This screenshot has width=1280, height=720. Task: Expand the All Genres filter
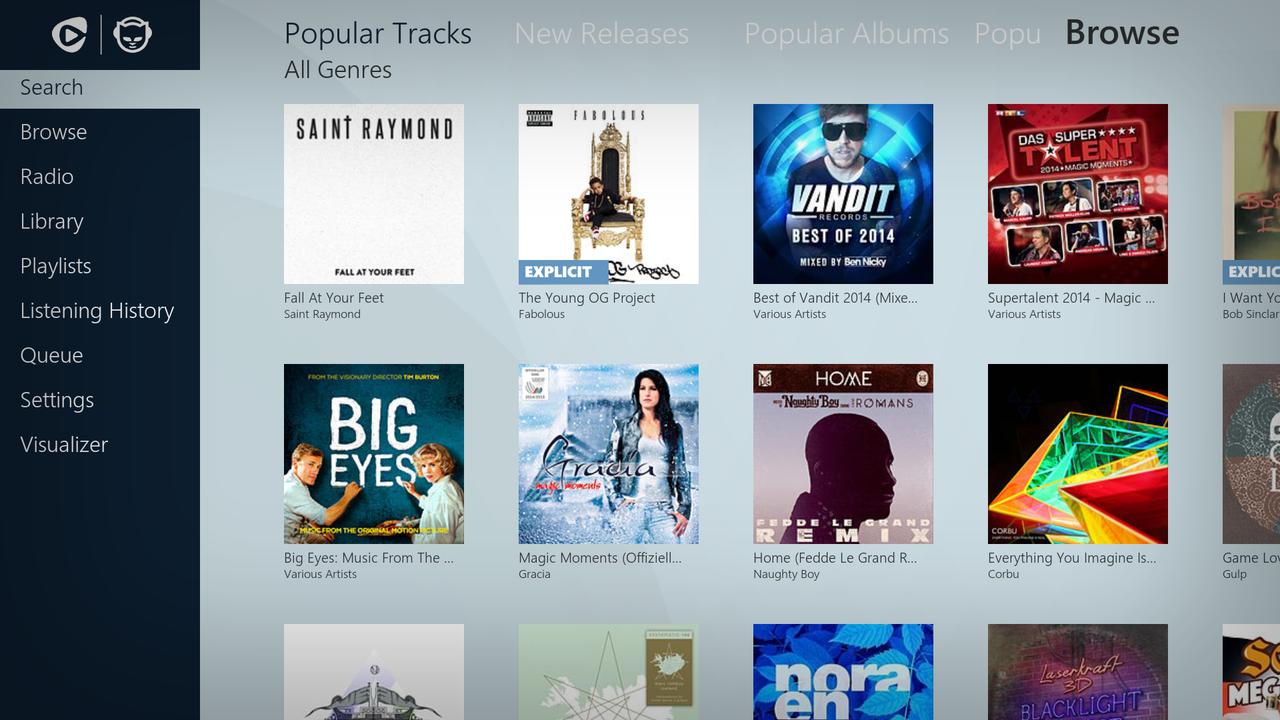tap(338, 70)
